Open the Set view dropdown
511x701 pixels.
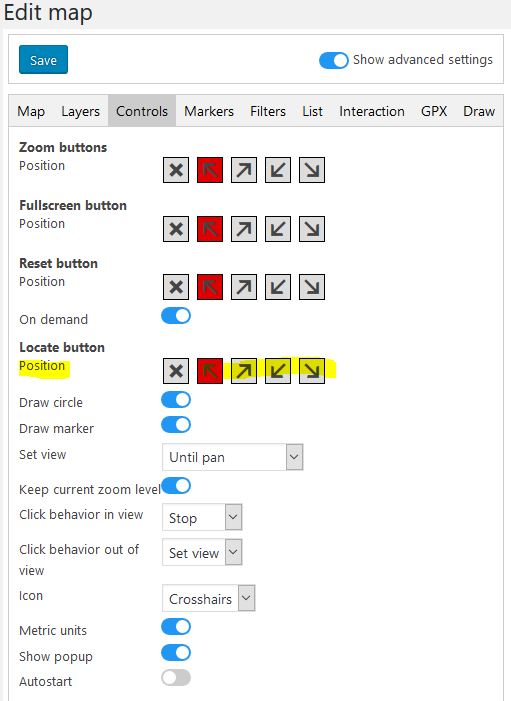pos(232,457)
